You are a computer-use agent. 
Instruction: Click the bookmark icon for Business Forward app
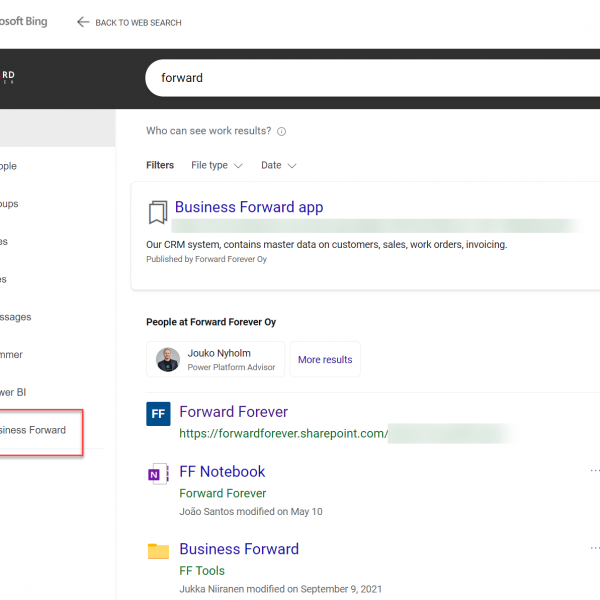click(157, 212)
